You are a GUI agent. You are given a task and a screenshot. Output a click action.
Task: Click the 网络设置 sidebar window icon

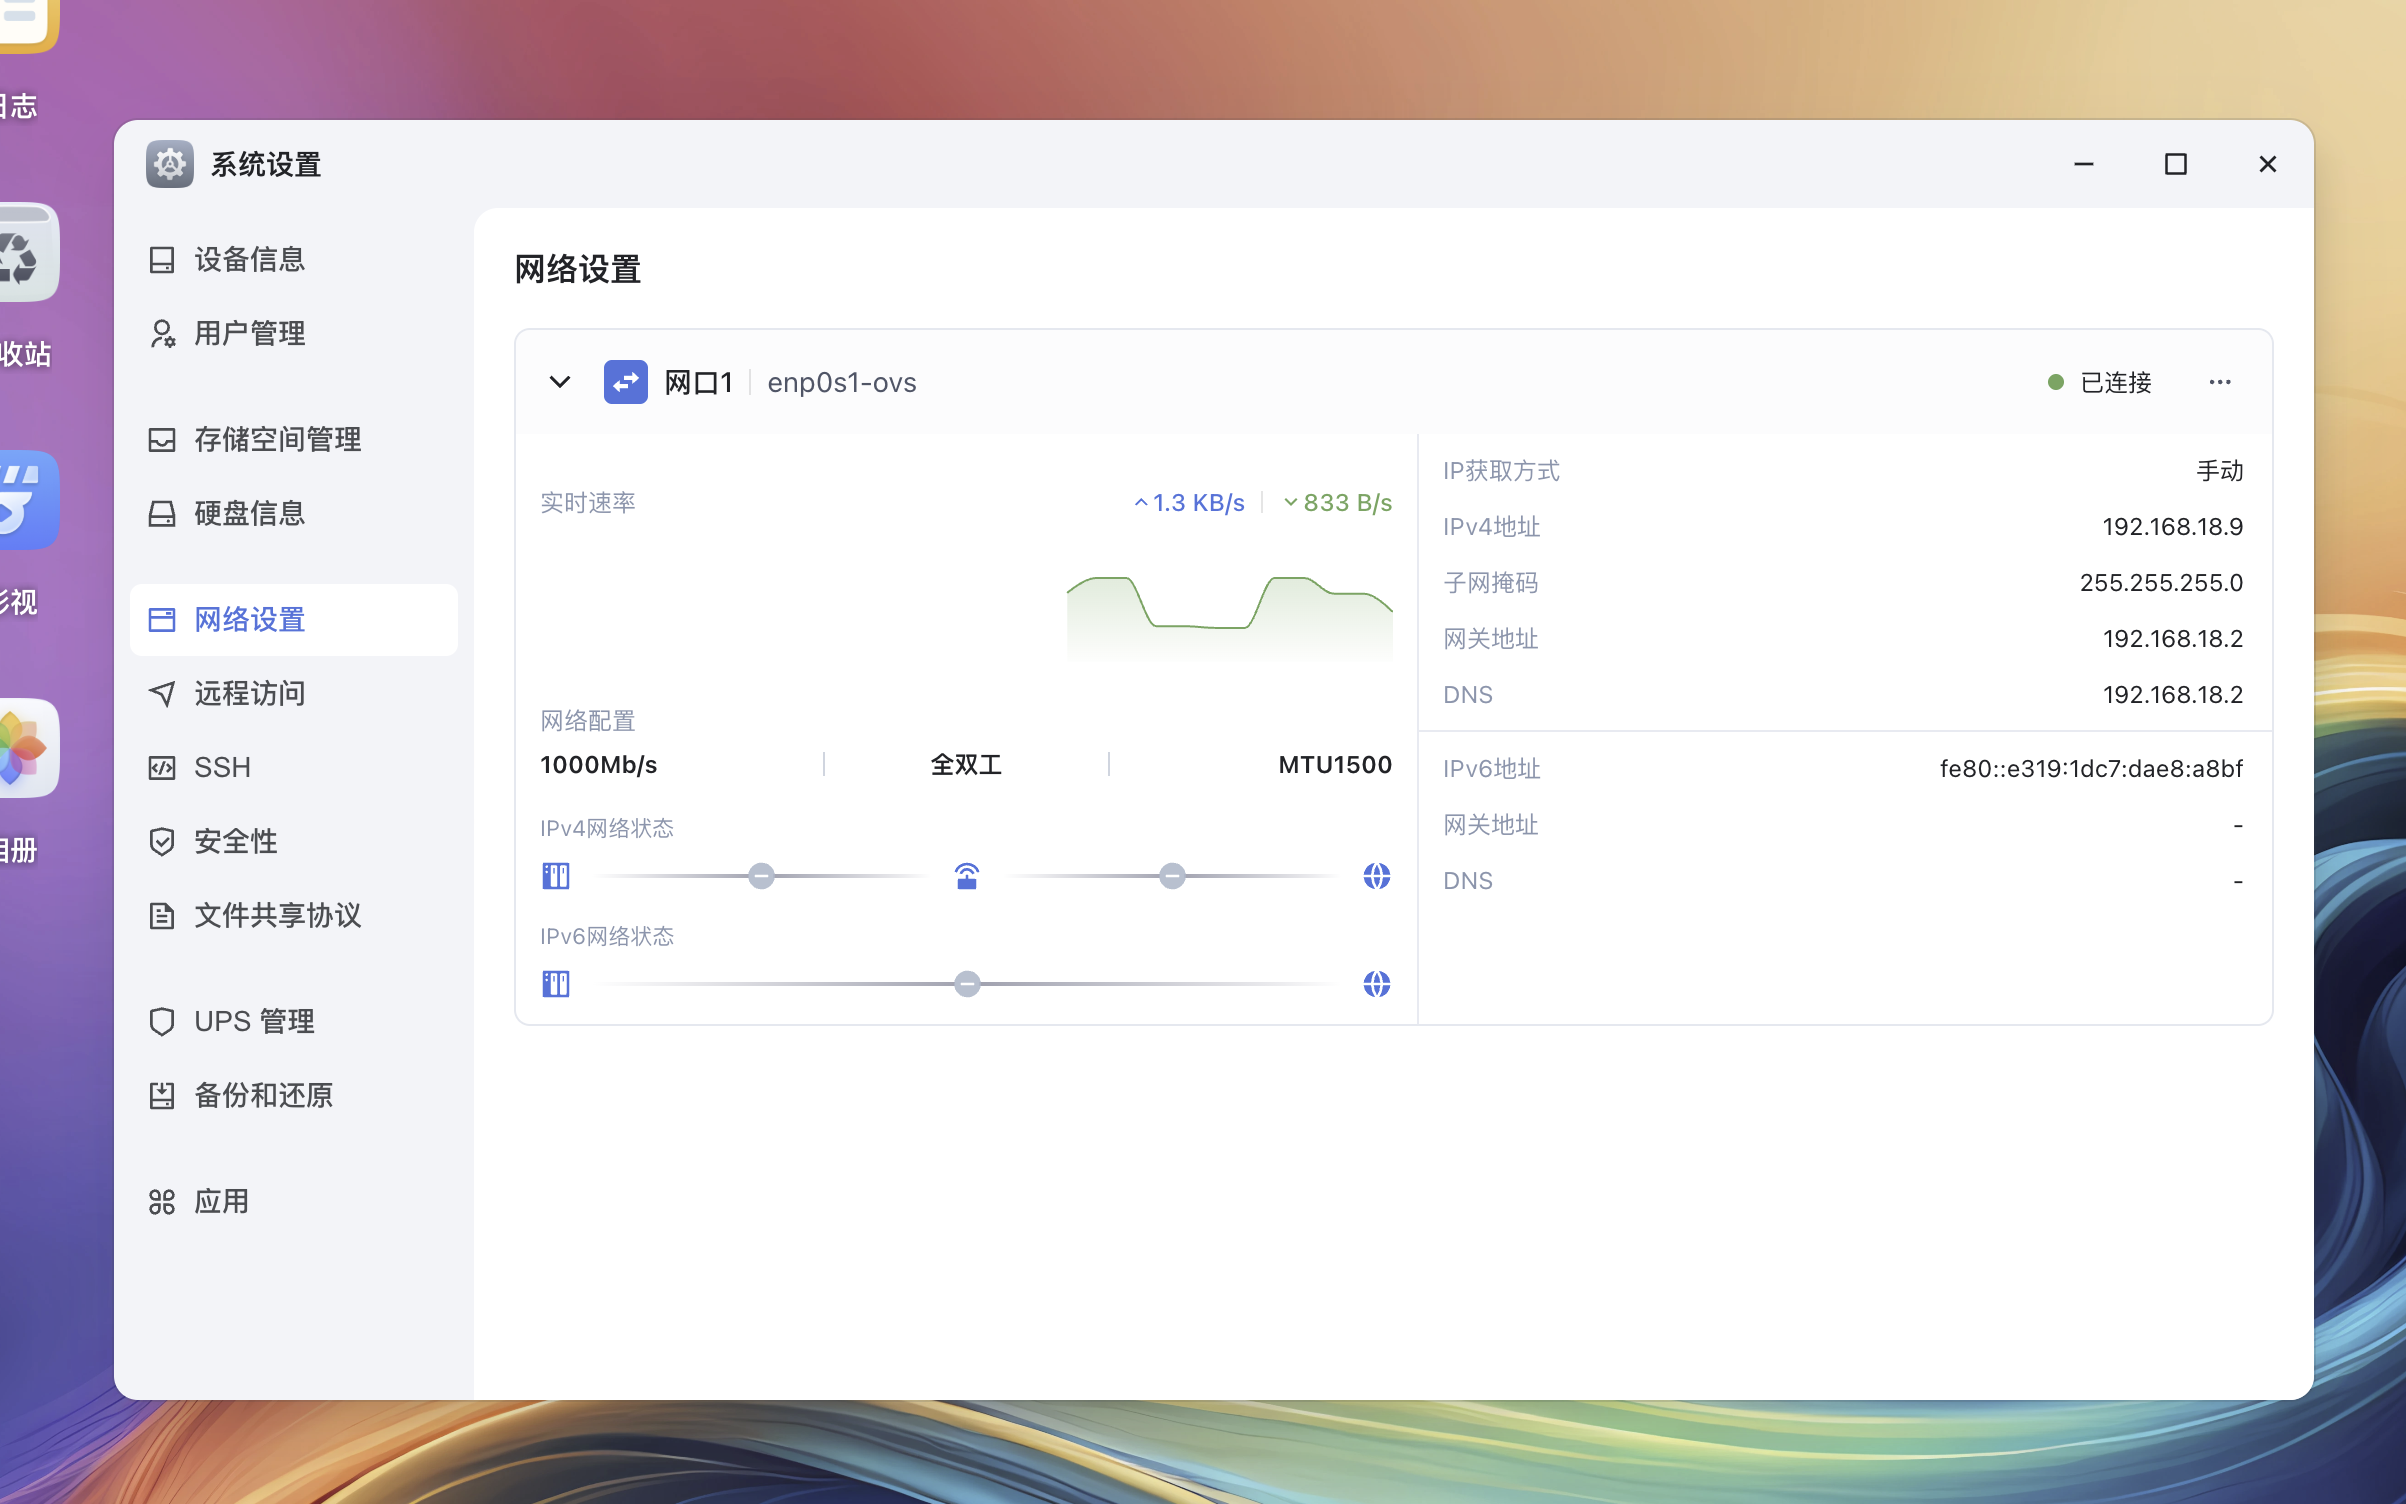pos(162,620)
